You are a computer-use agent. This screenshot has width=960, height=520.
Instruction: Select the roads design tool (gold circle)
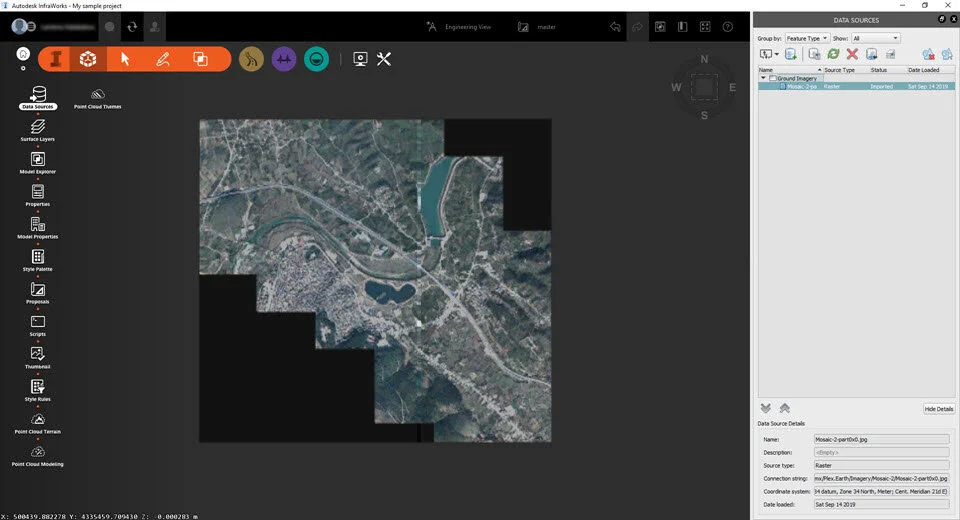click(251, 59)
